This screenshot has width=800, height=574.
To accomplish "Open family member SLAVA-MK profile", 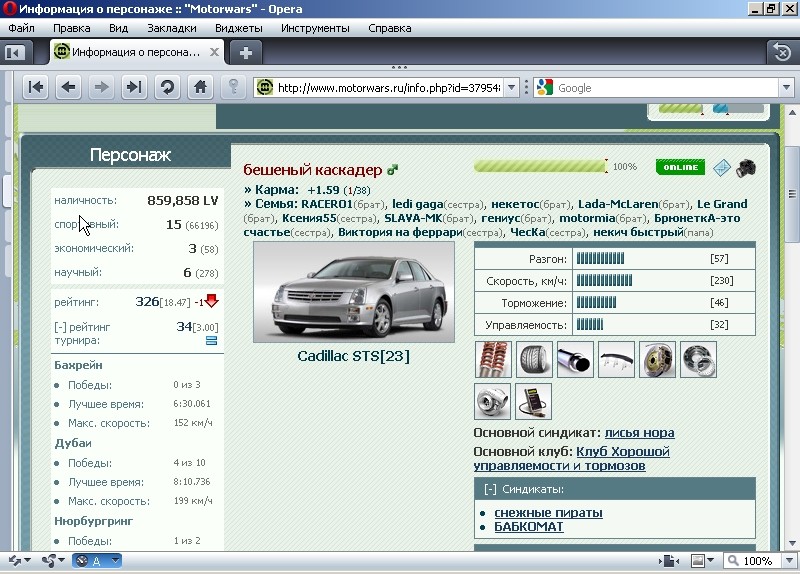I will [x=413, y=218].
